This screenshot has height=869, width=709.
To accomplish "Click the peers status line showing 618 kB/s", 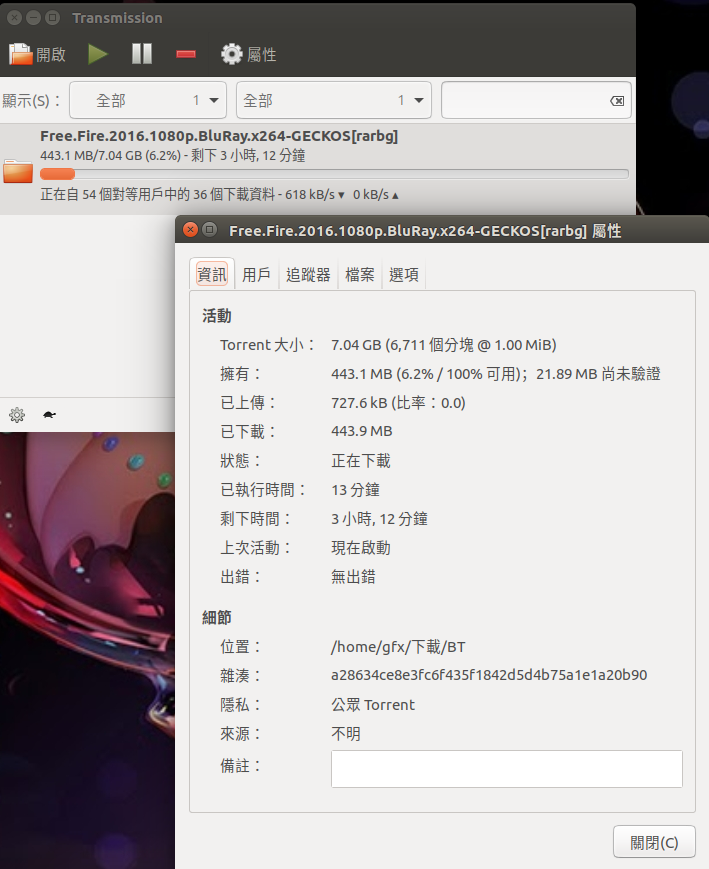I will point(220,195).
